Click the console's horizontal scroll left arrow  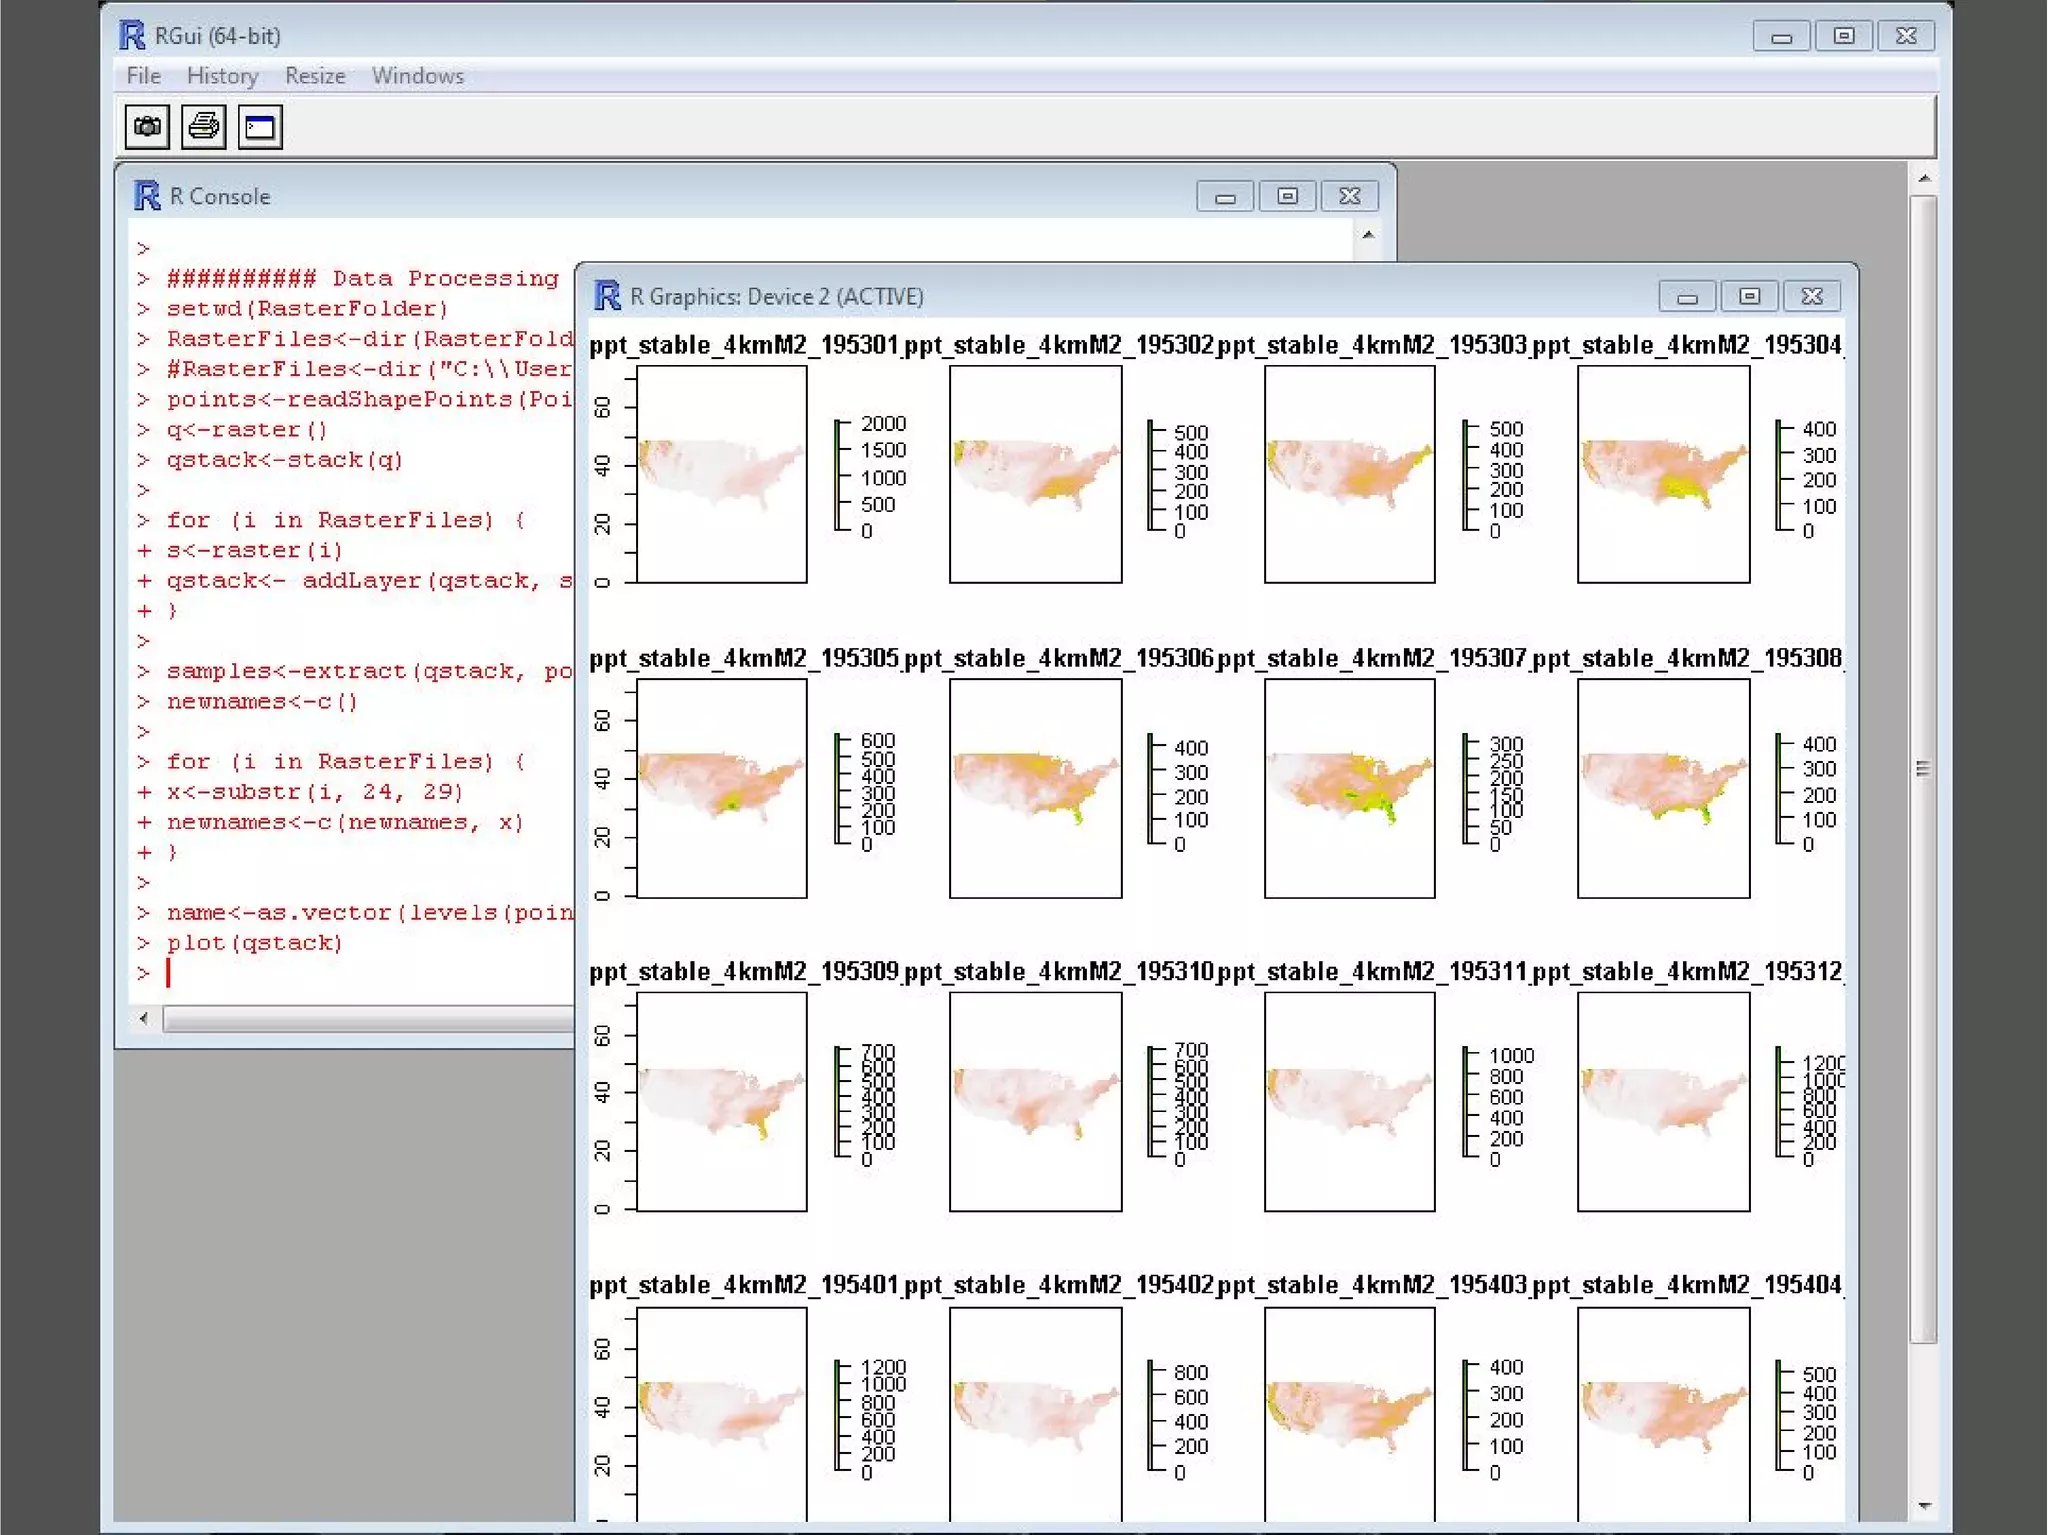[x=145, y=1018]
